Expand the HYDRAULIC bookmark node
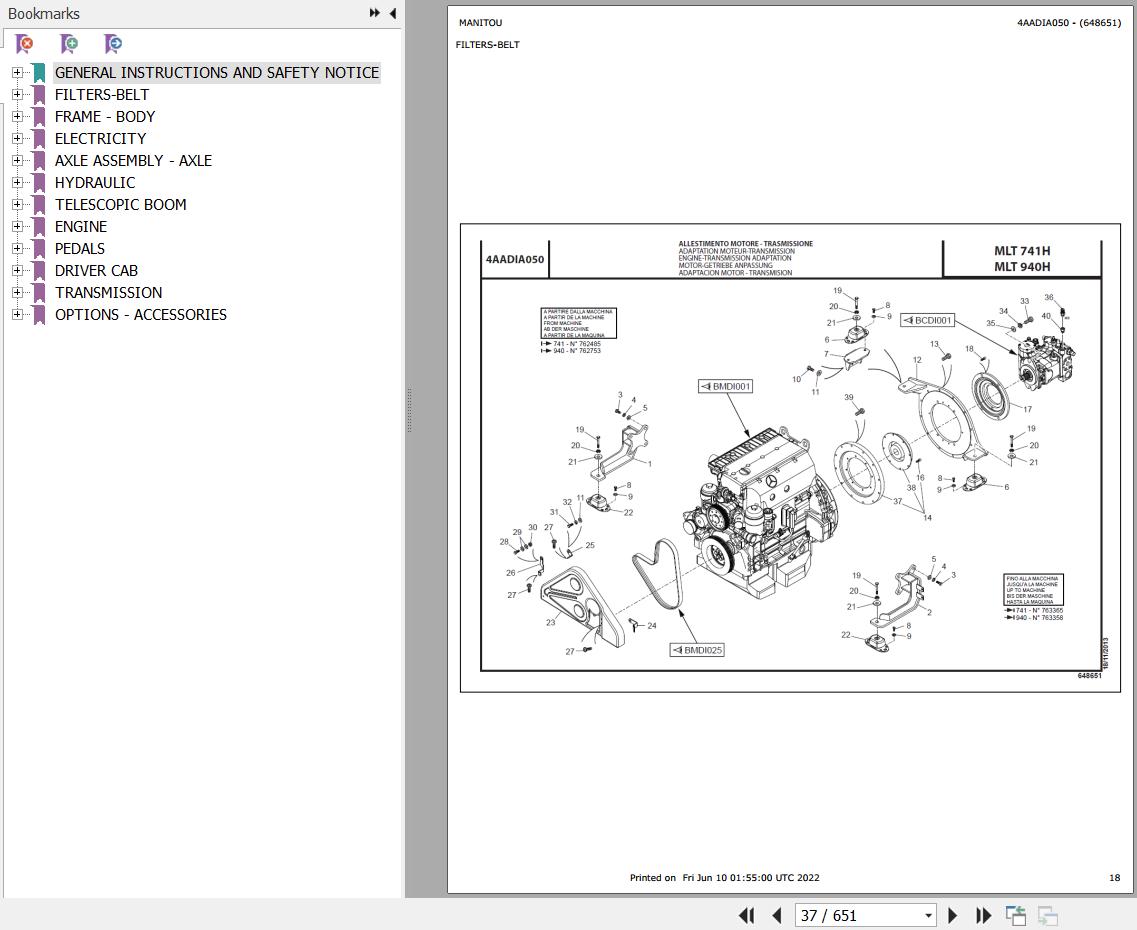Image resolution: width=1137 pixels, height=930 pixels. click(x=17, y=182)
